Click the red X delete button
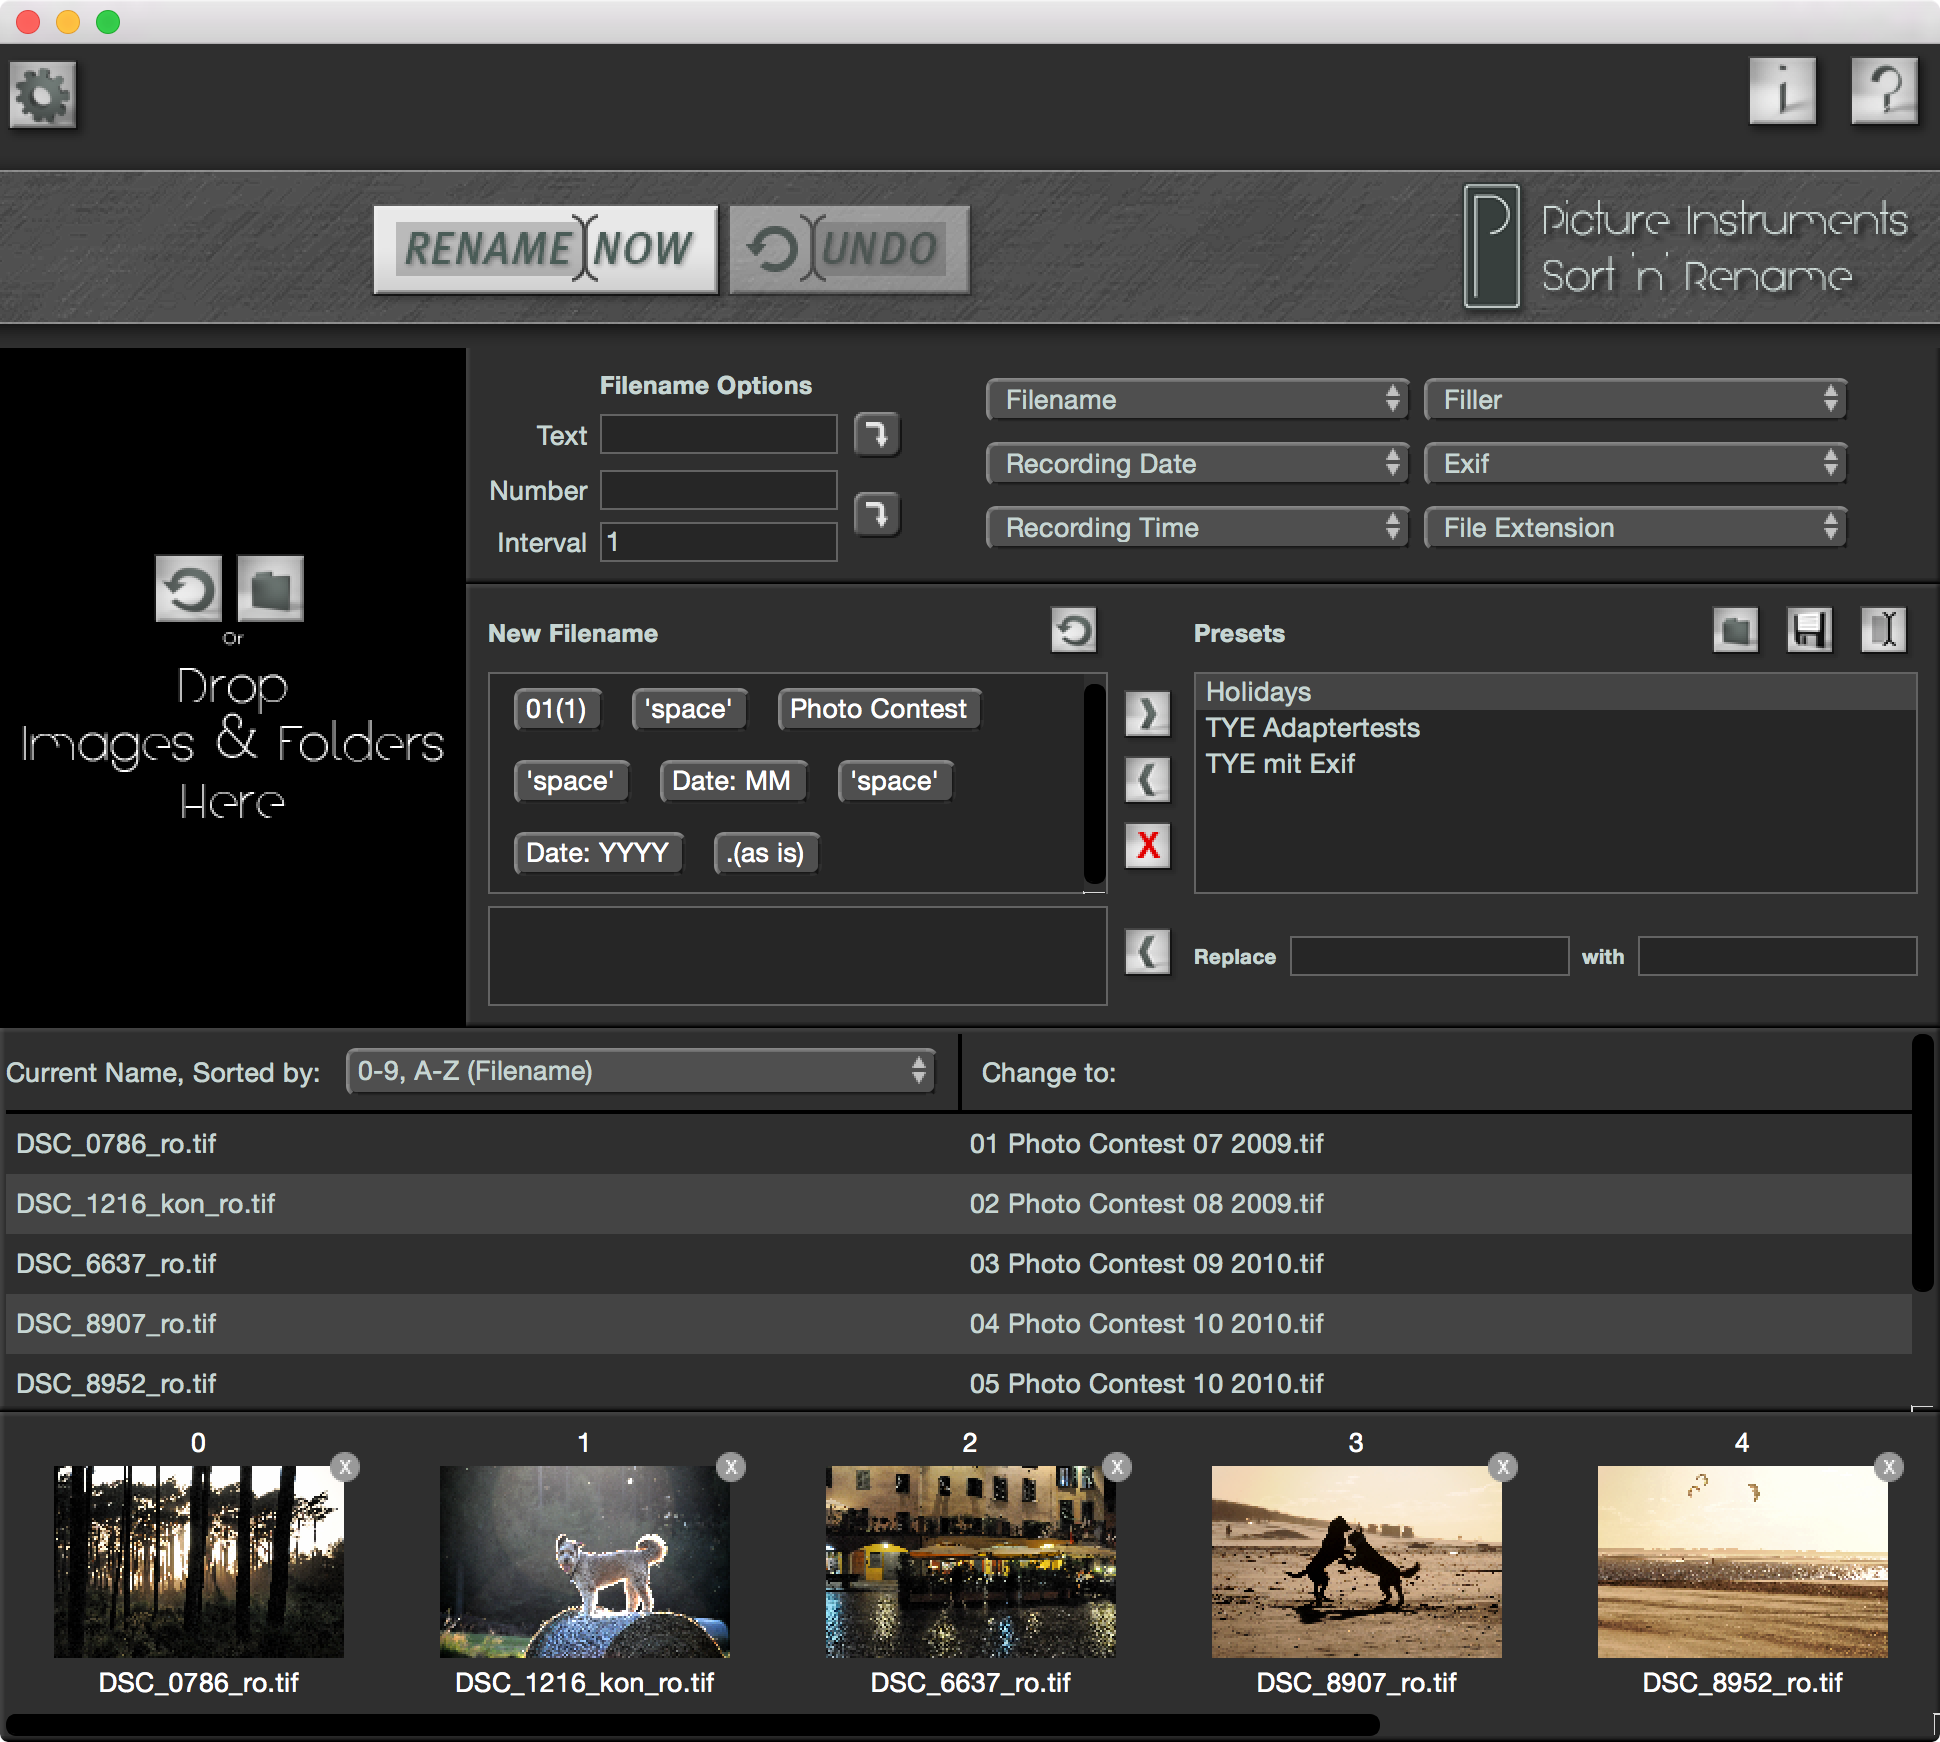Screen dimensions: 1940x1742 (1147, 846)
